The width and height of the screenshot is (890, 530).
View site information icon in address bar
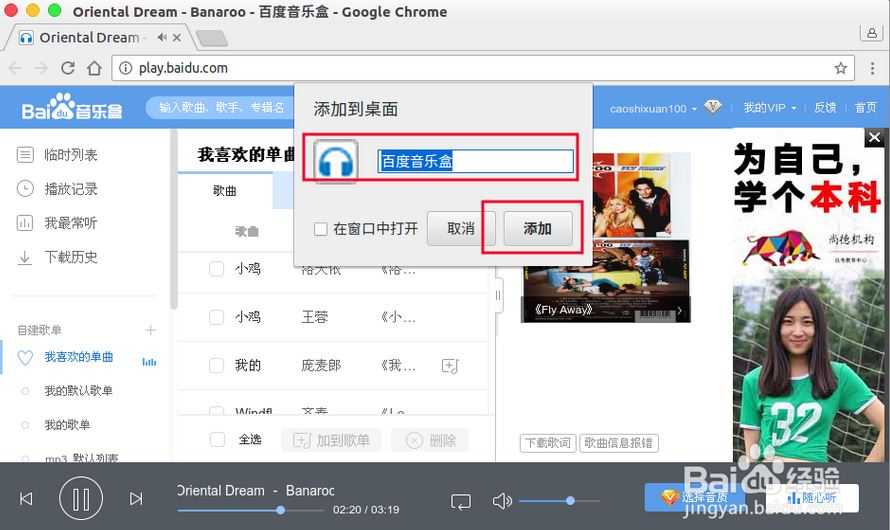pos(125,68)
